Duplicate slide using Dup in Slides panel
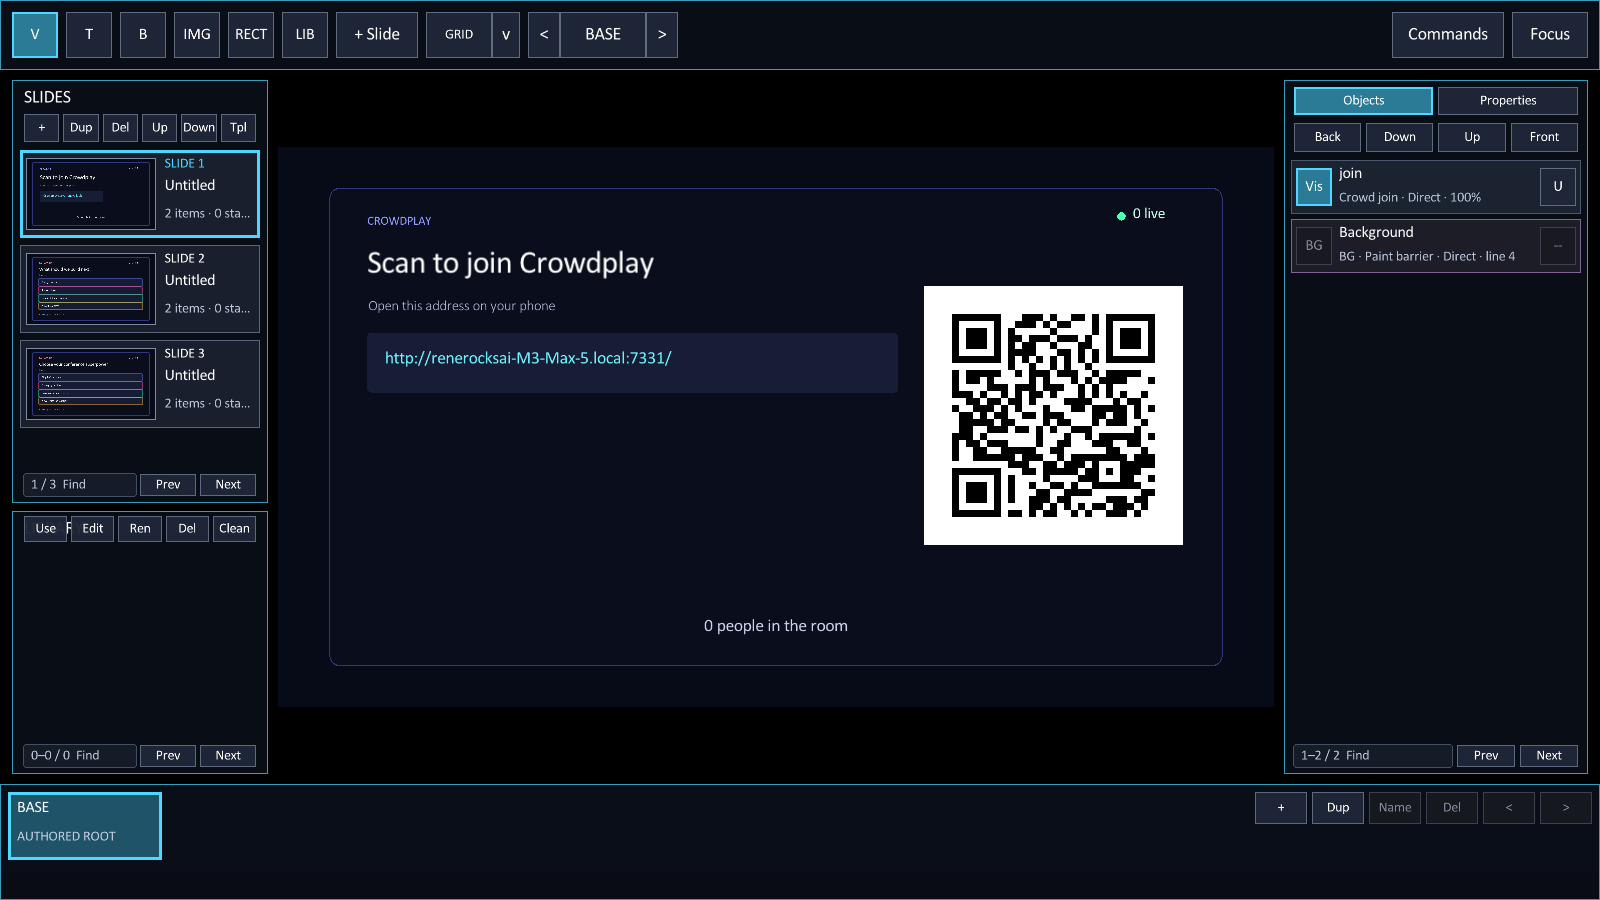This screenshot has width=1600, height=900. tap(81, 128)
